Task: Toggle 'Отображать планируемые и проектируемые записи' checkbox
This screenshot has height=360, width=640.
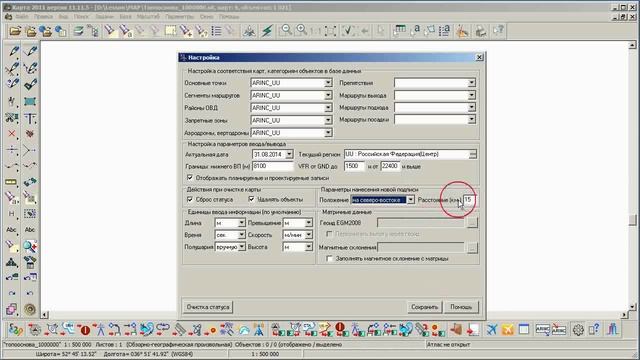Action: click(190, 178)
